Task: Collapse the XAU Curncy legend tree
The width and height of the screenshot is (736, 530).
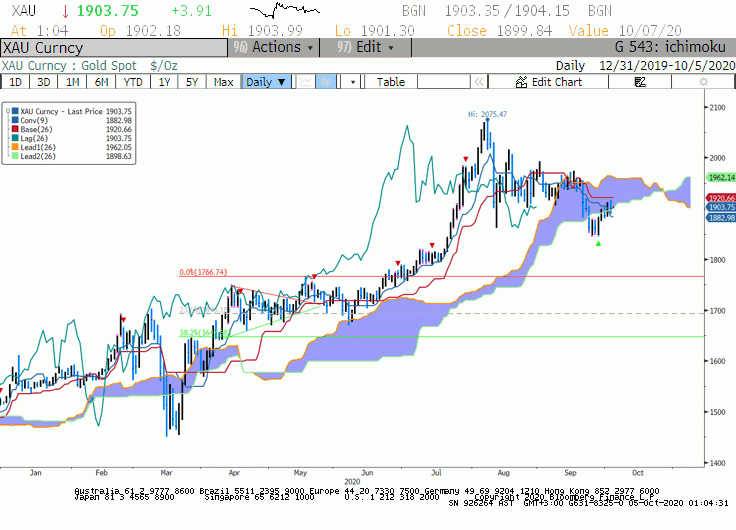Action: [8, 111]
